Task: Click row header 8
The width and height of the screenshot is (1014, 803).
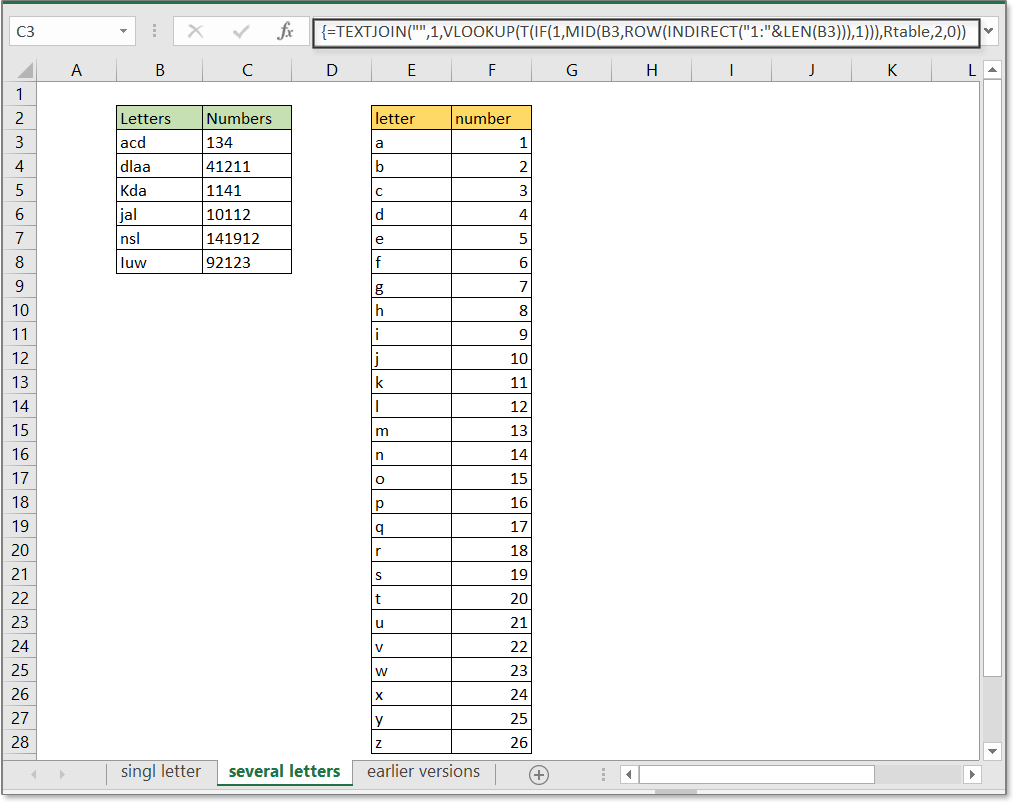Action: 19,262
